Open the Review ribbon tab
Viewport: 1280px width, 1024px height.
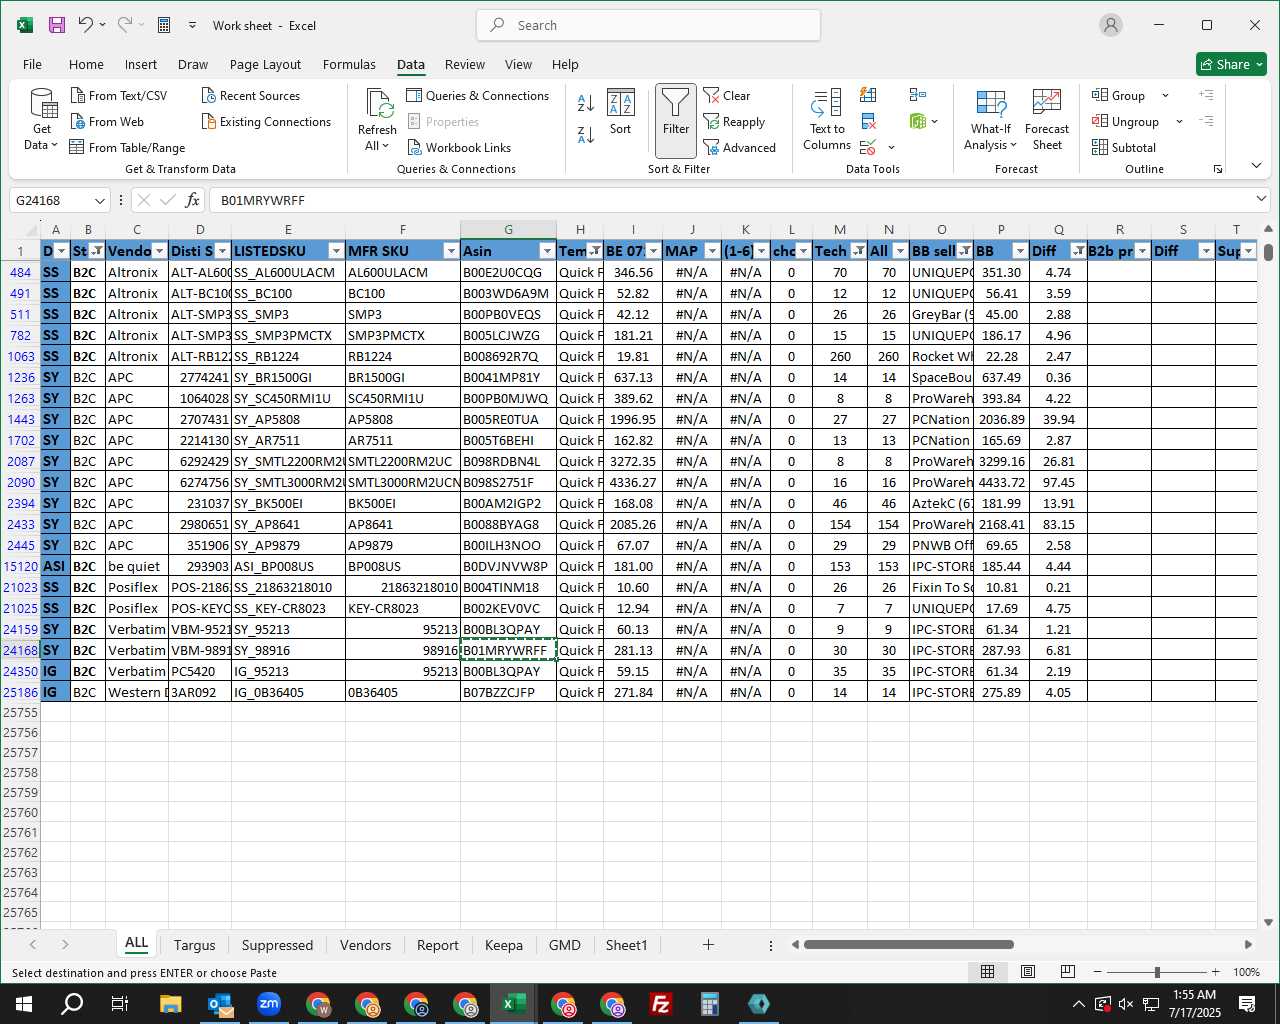(465, 64)
